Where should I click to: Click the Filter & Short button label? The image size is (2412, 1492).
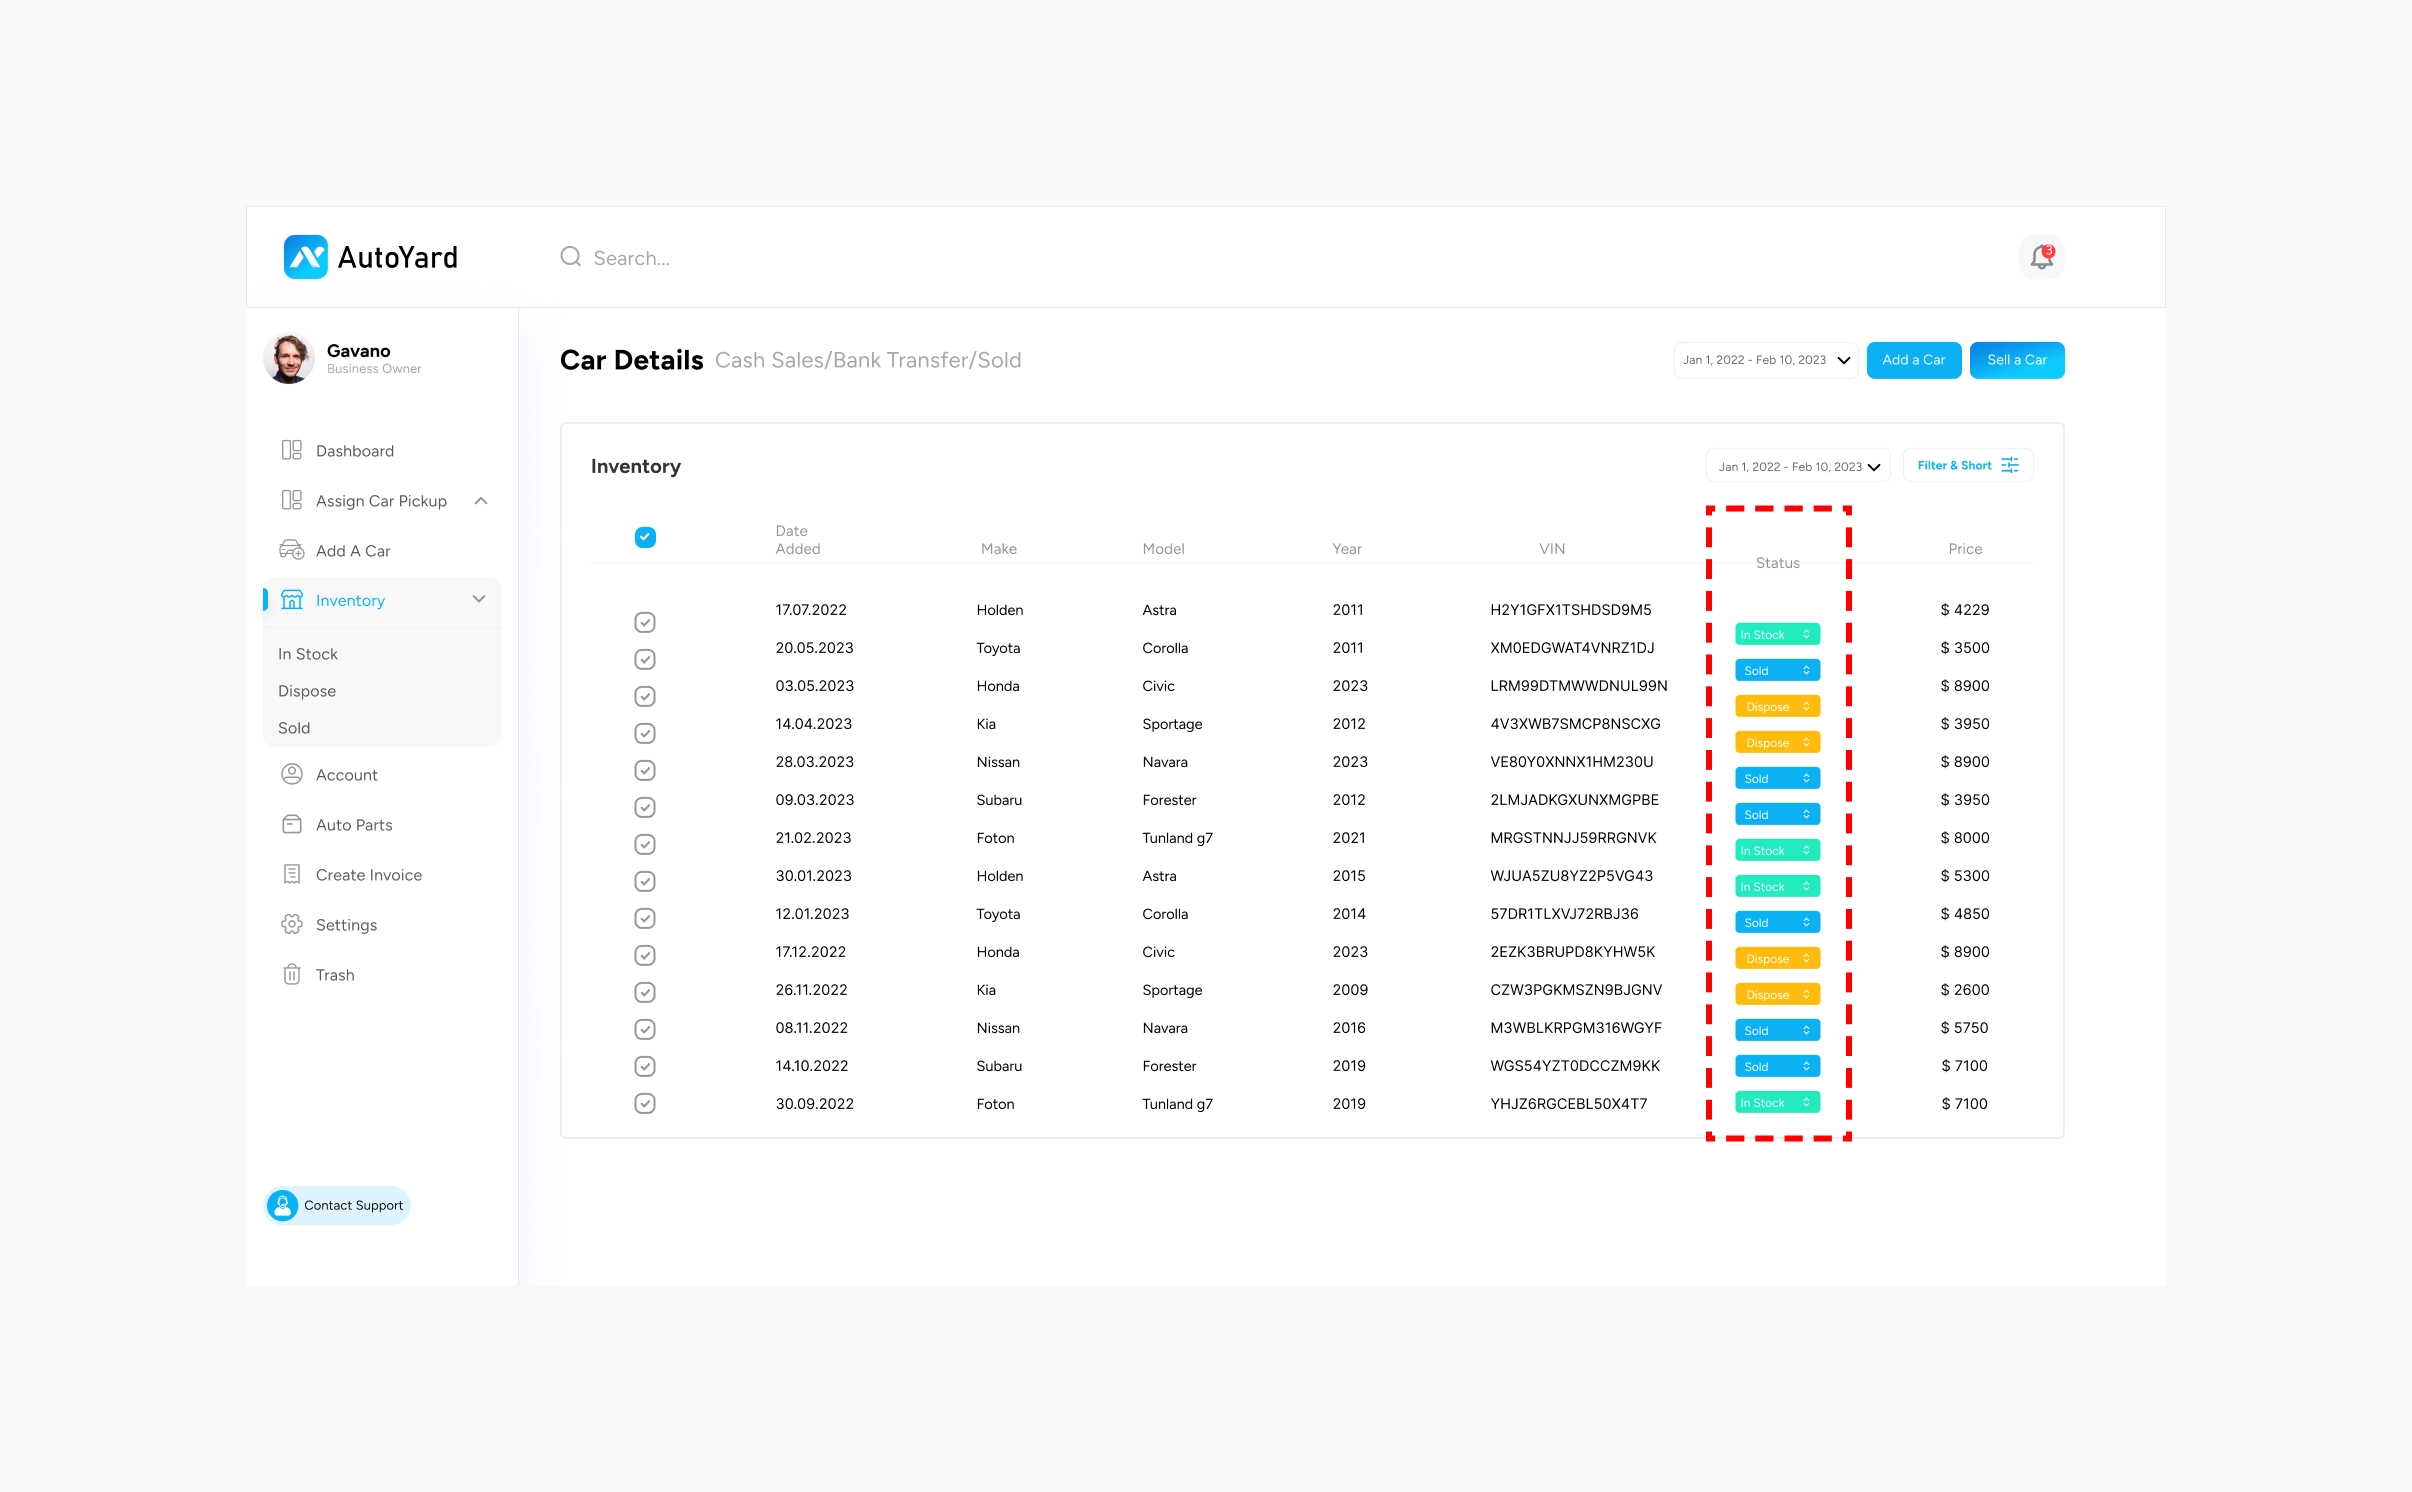click(1954, 465)
